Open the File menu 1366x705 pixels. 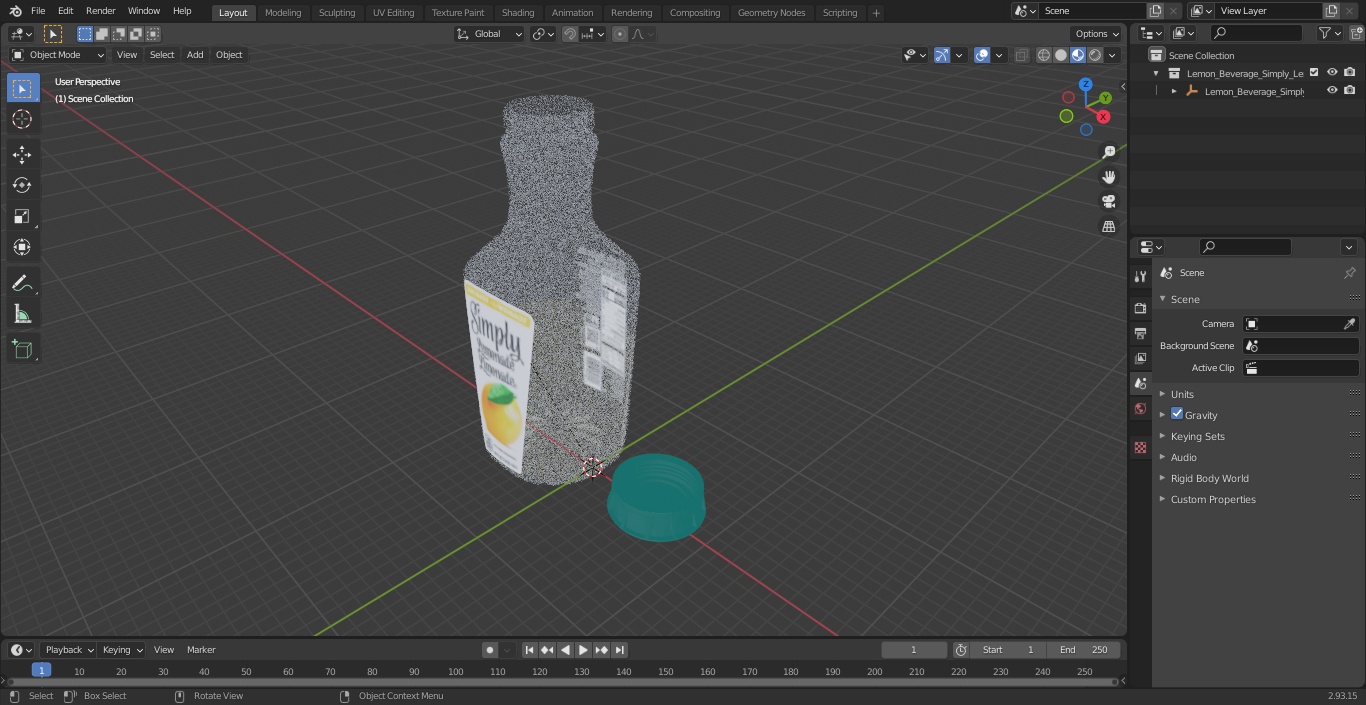coord(38,11)
